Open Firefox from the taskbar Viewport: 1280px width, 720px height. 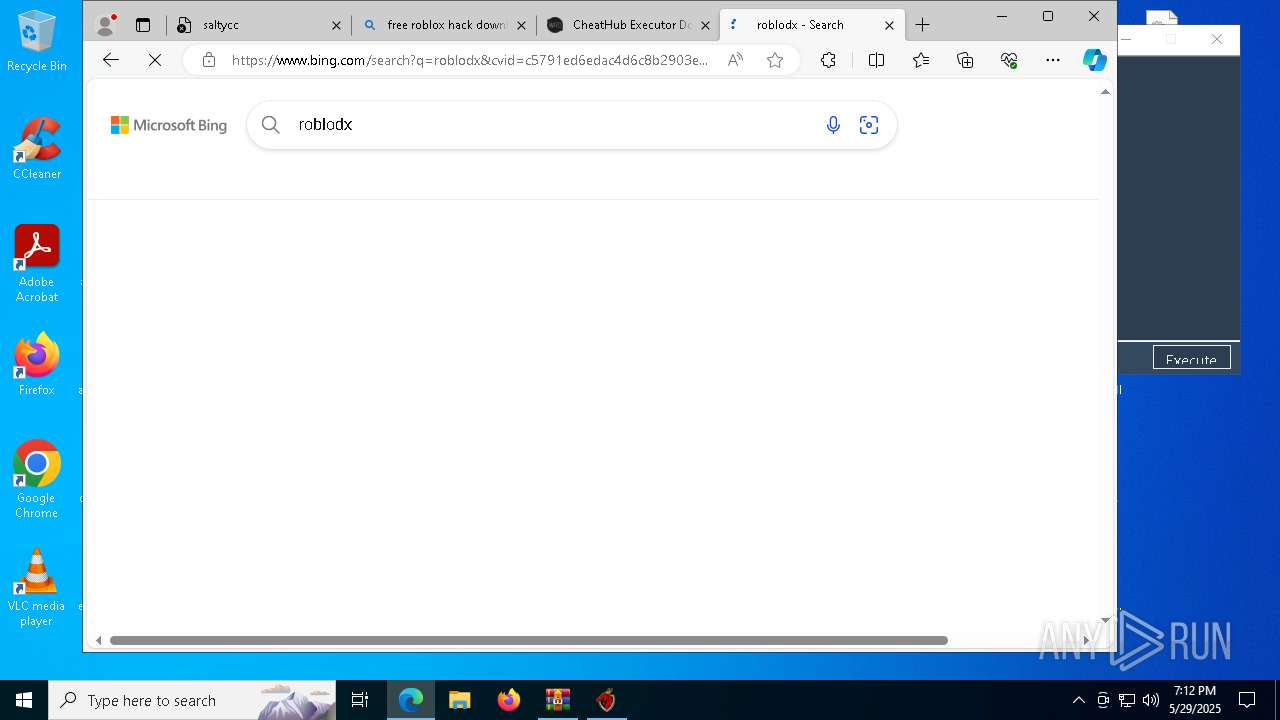click(509, 700)
